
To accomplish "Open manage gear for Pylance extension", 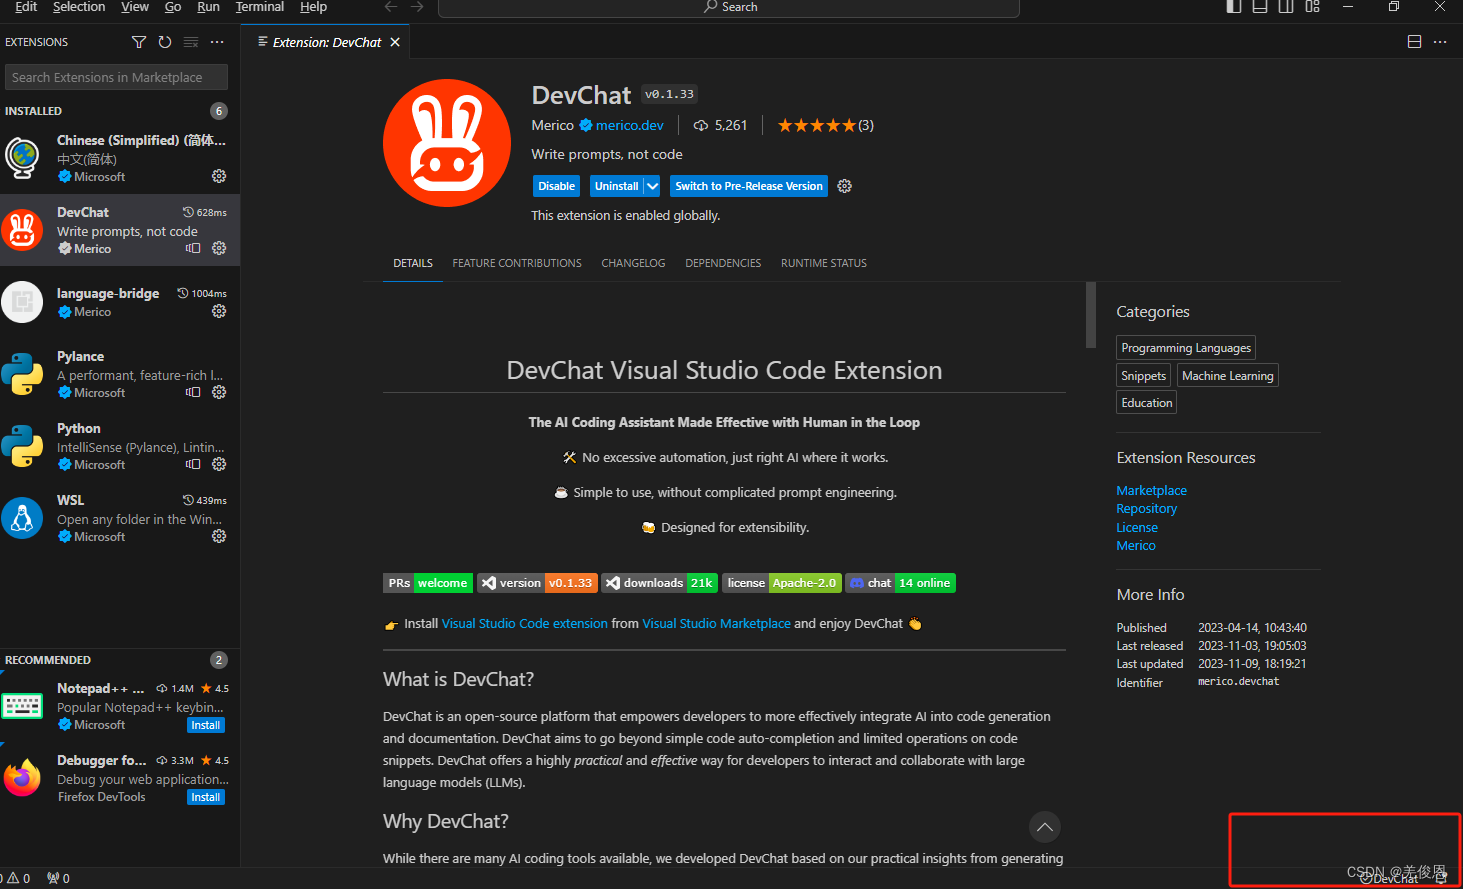I will coord(219,392).
